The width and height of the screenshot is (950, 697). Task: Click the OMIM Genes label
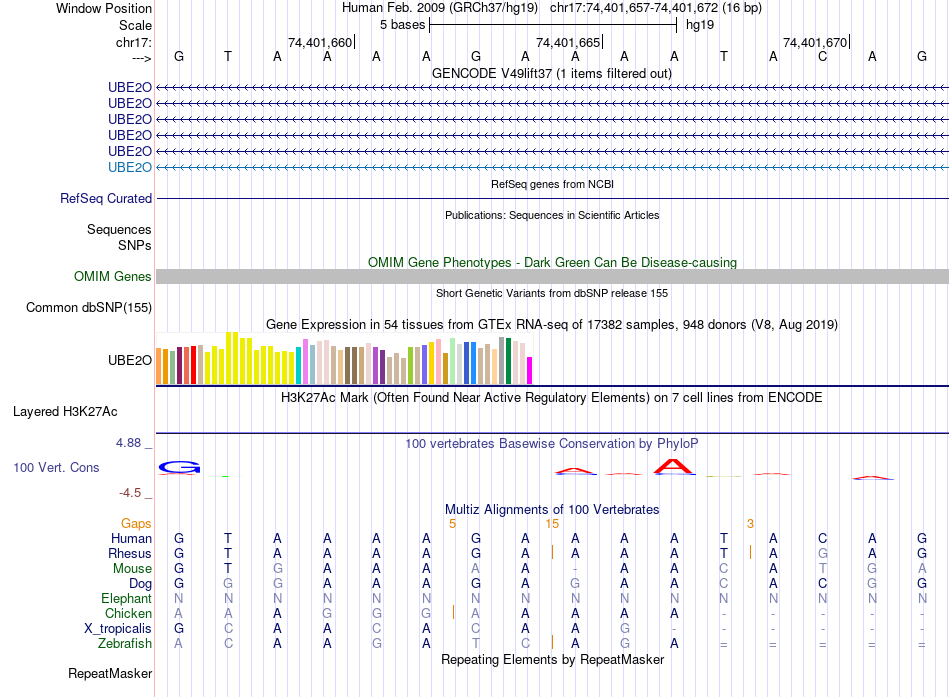[x=112, y=276]
